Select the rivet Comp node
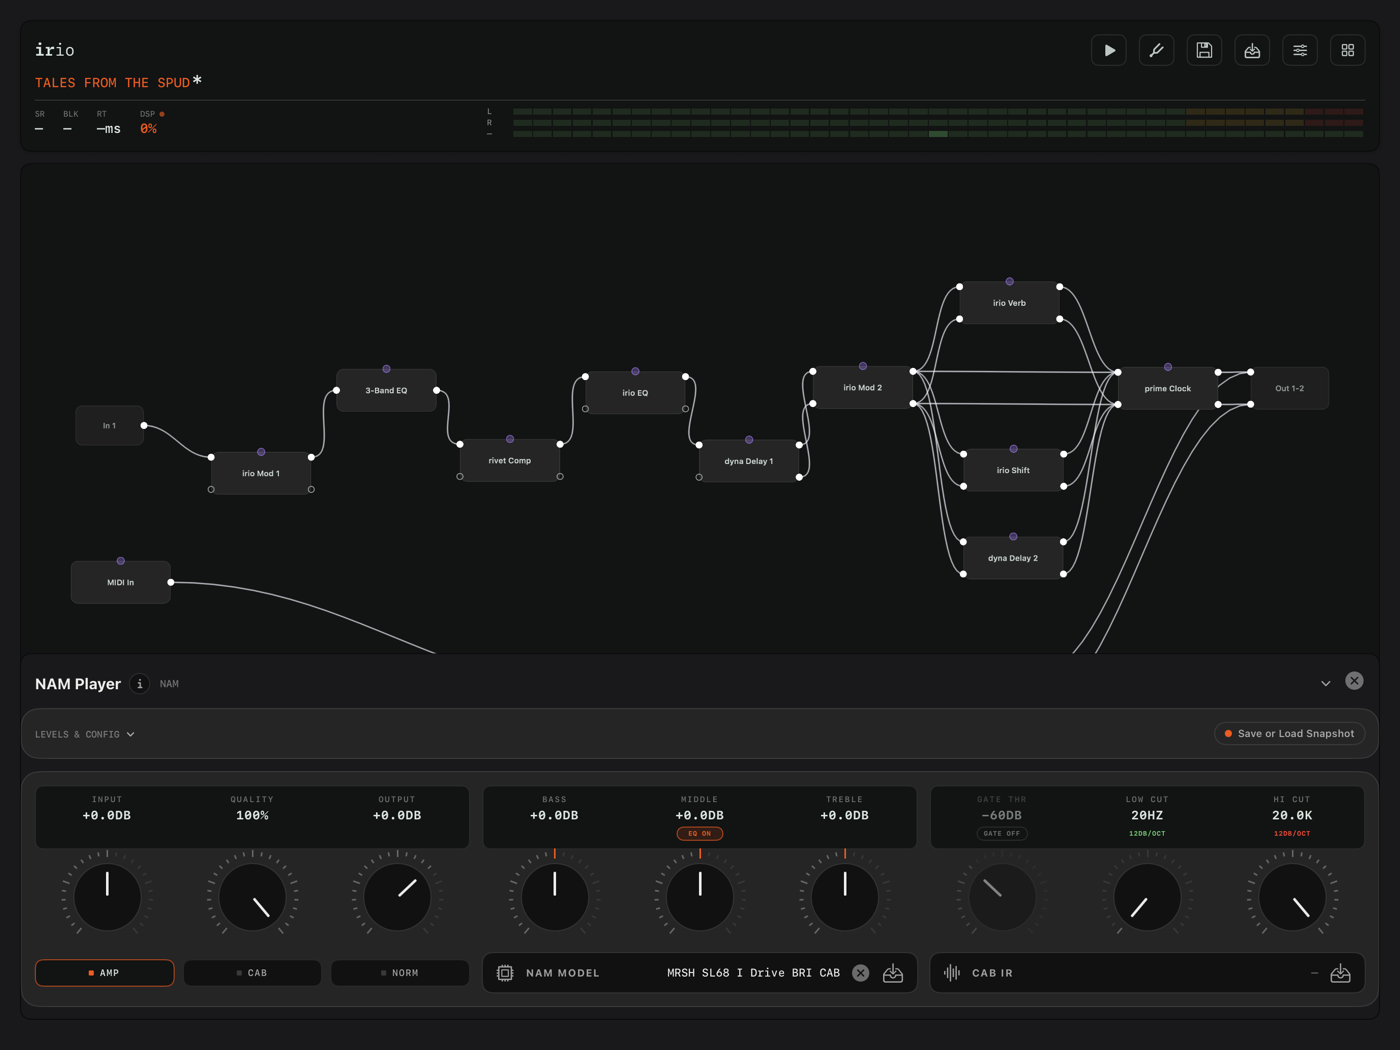The image size is (1400, 1050). point(510,461)
